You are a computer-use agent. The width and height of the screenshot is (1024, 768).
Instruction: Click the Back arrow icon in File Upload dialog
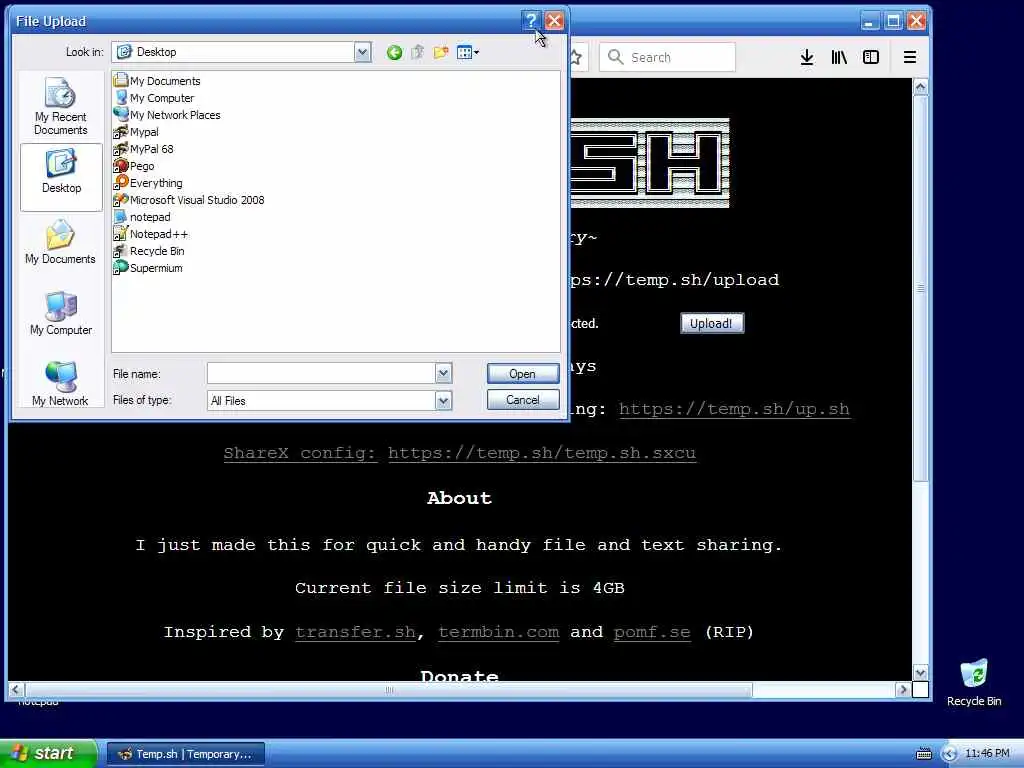394,53
